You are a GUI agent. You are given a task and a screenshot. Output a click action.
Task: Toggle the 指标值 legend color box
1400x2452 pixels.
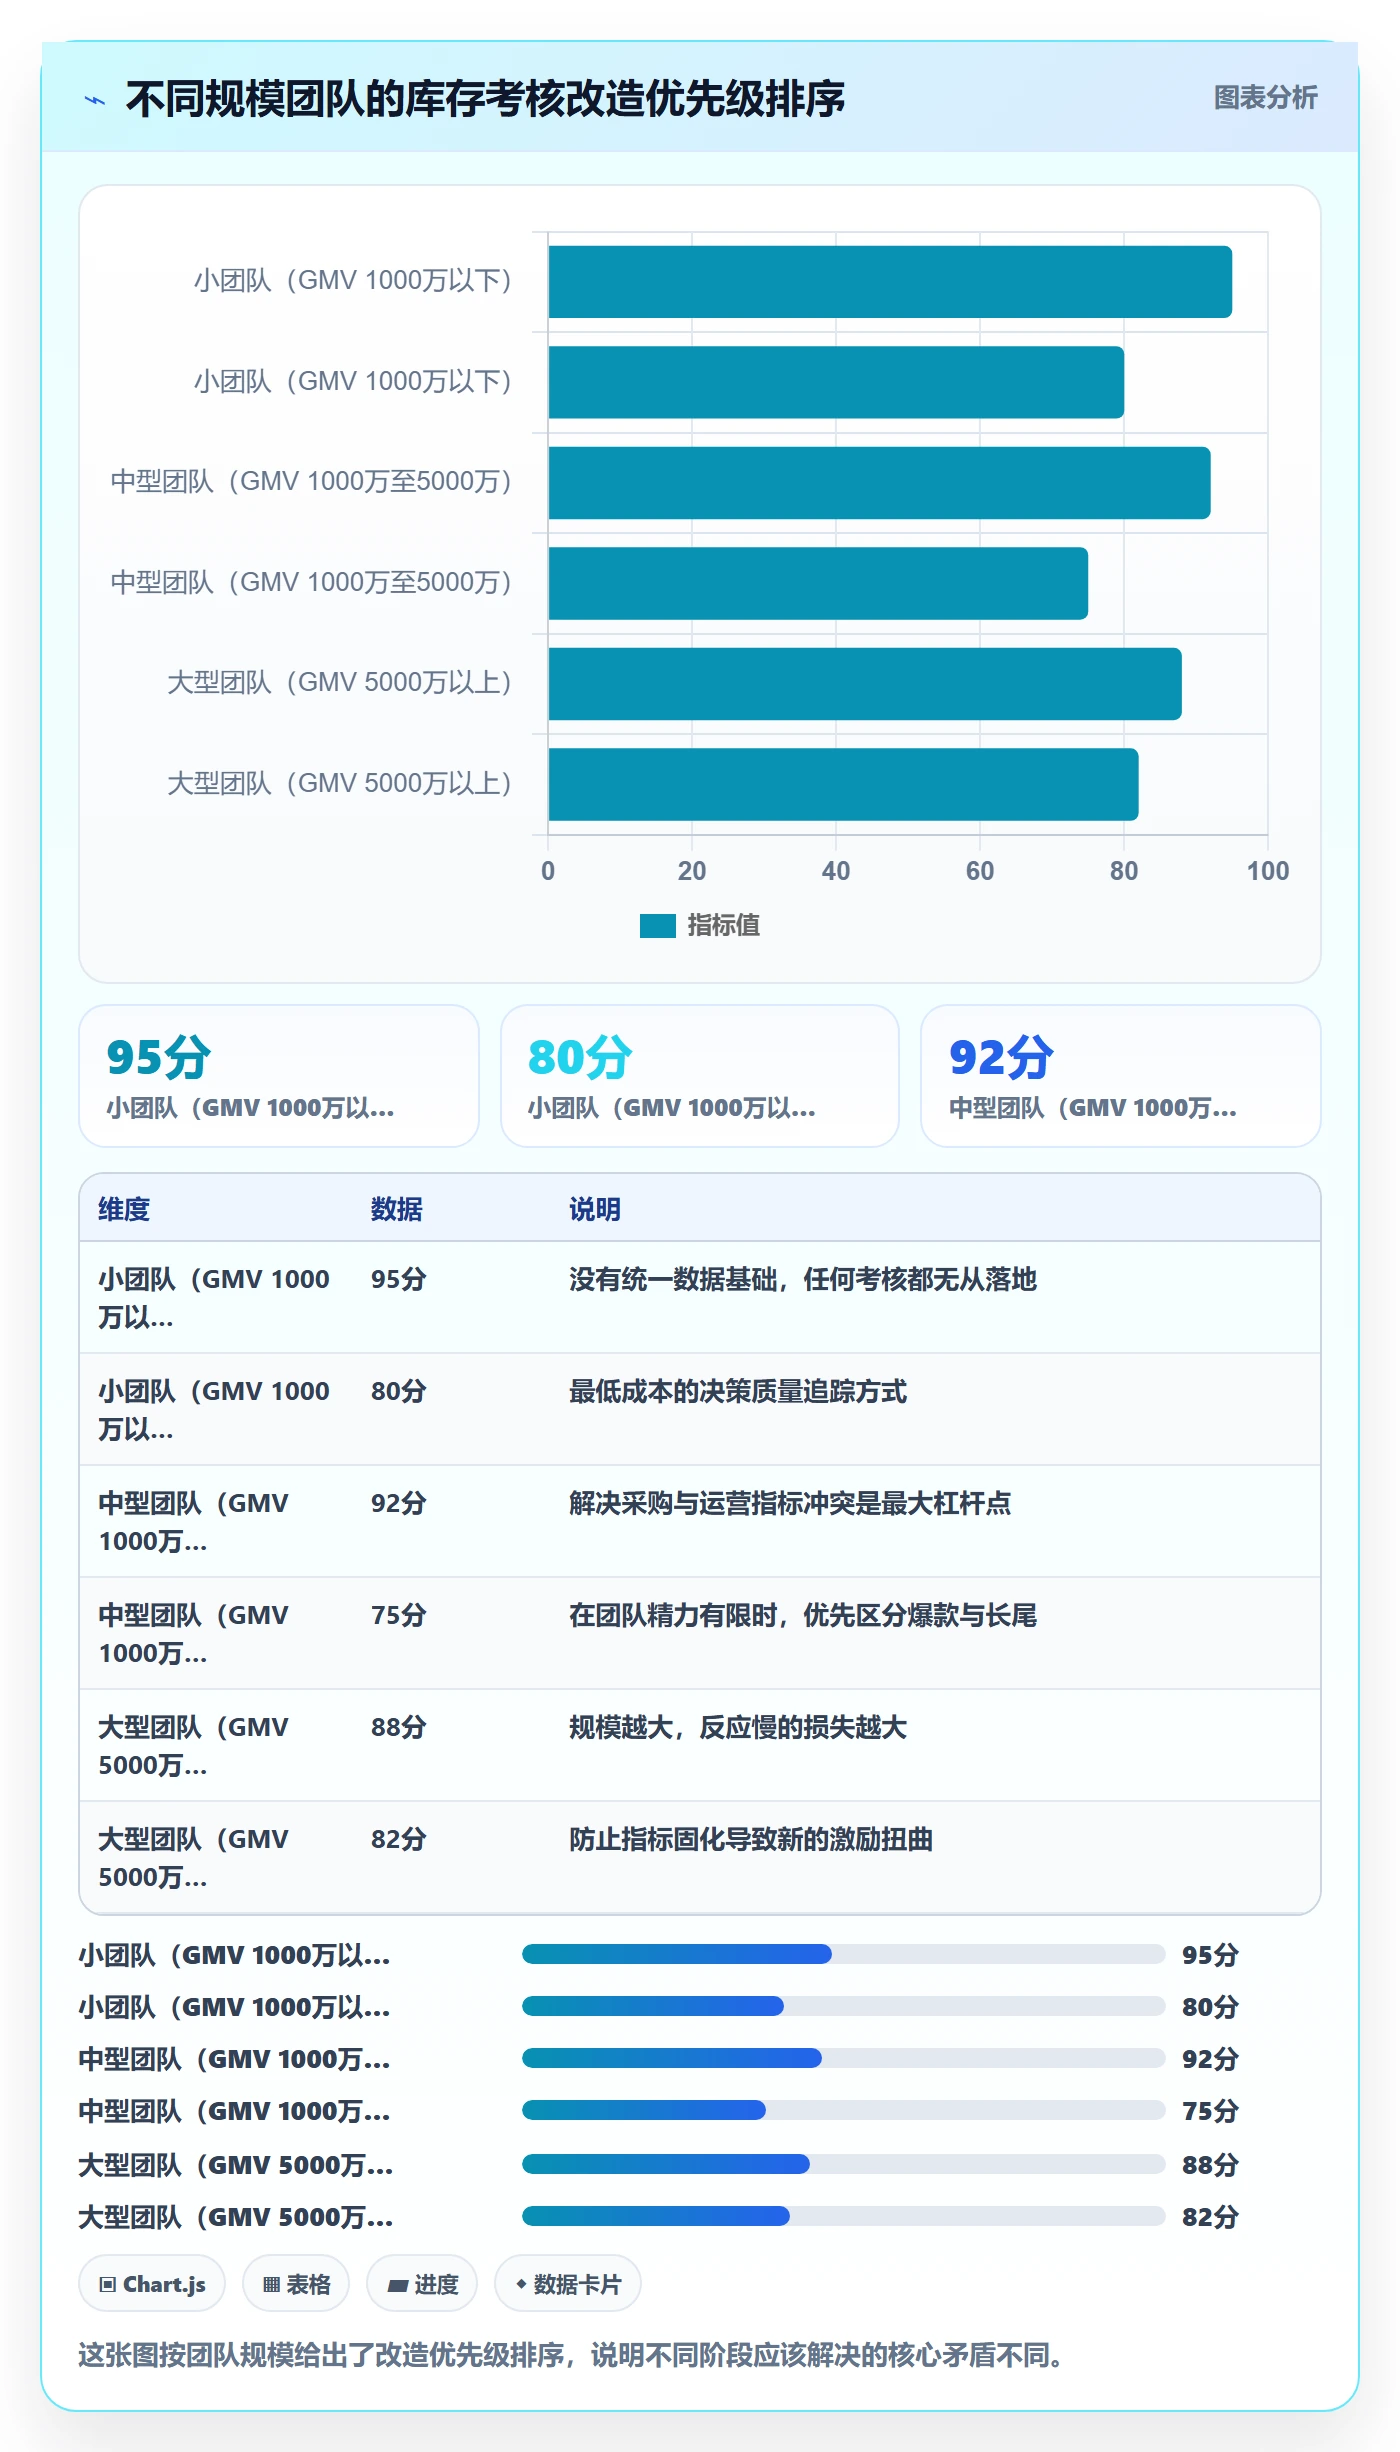(x=658, y=926)
